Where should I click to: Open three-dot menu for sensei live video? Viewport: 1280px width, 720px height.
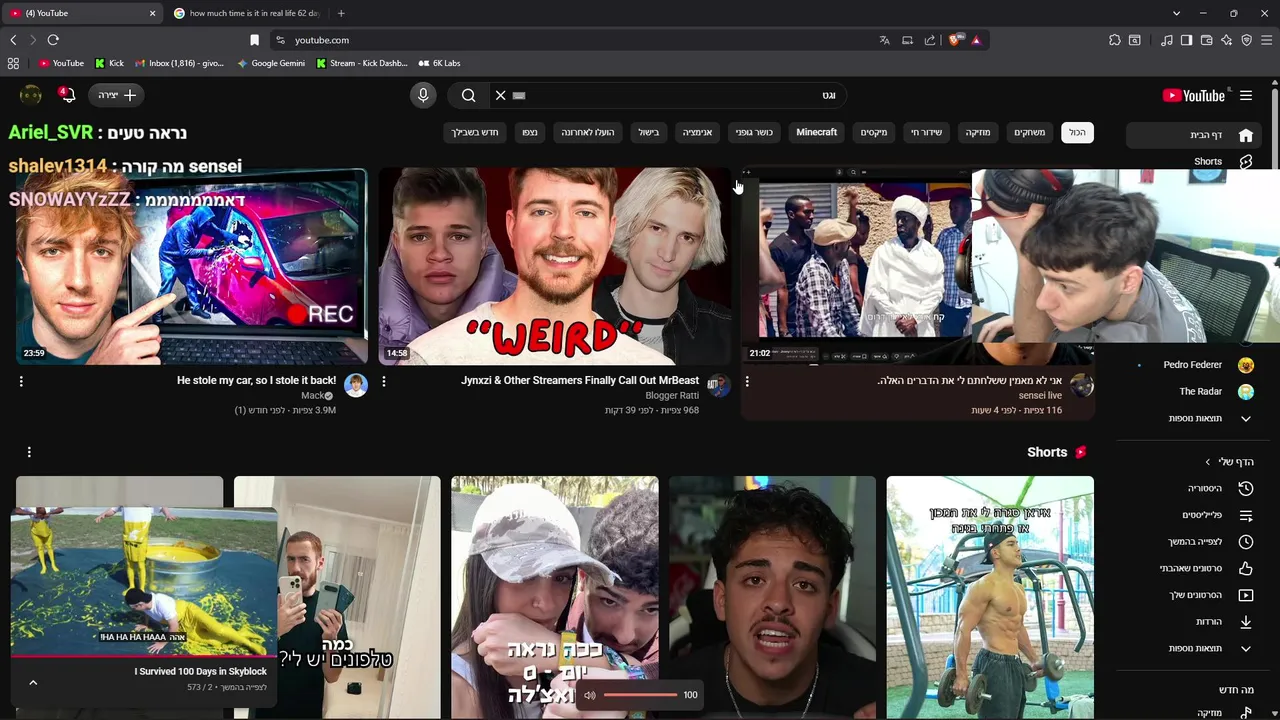click(747, 381)
